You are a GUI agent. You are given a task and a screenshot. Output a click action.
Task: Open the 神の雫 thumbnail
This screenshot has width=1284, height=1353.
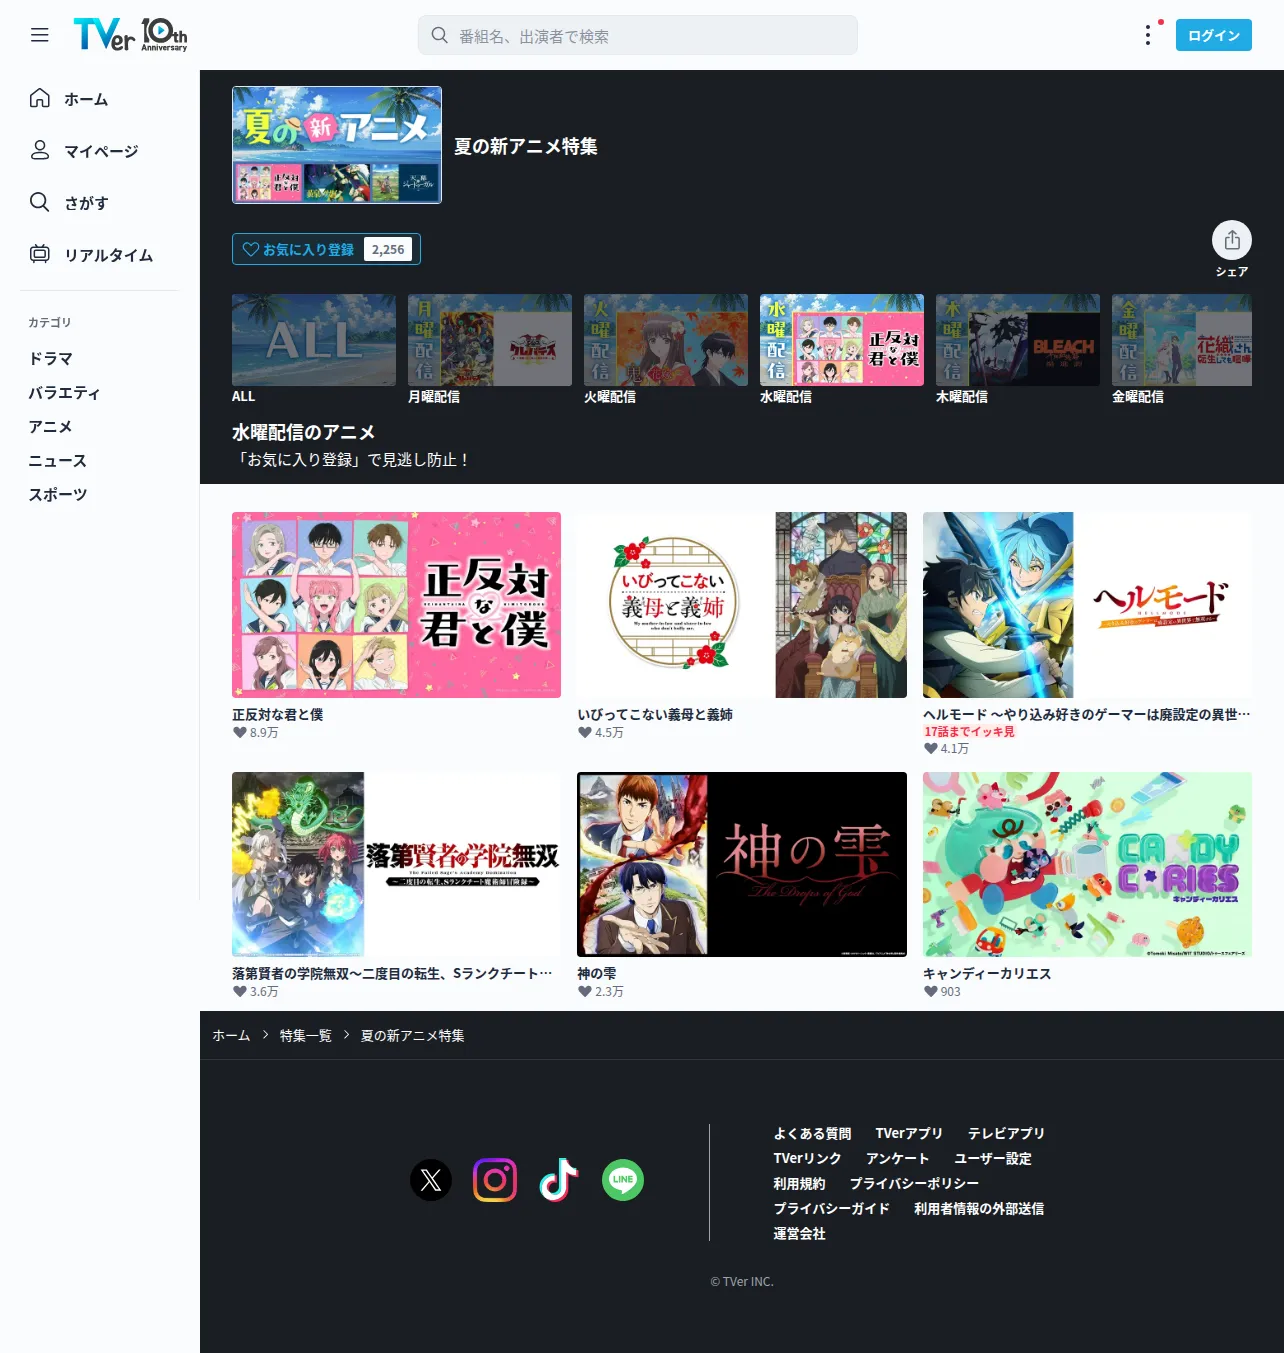742,864
